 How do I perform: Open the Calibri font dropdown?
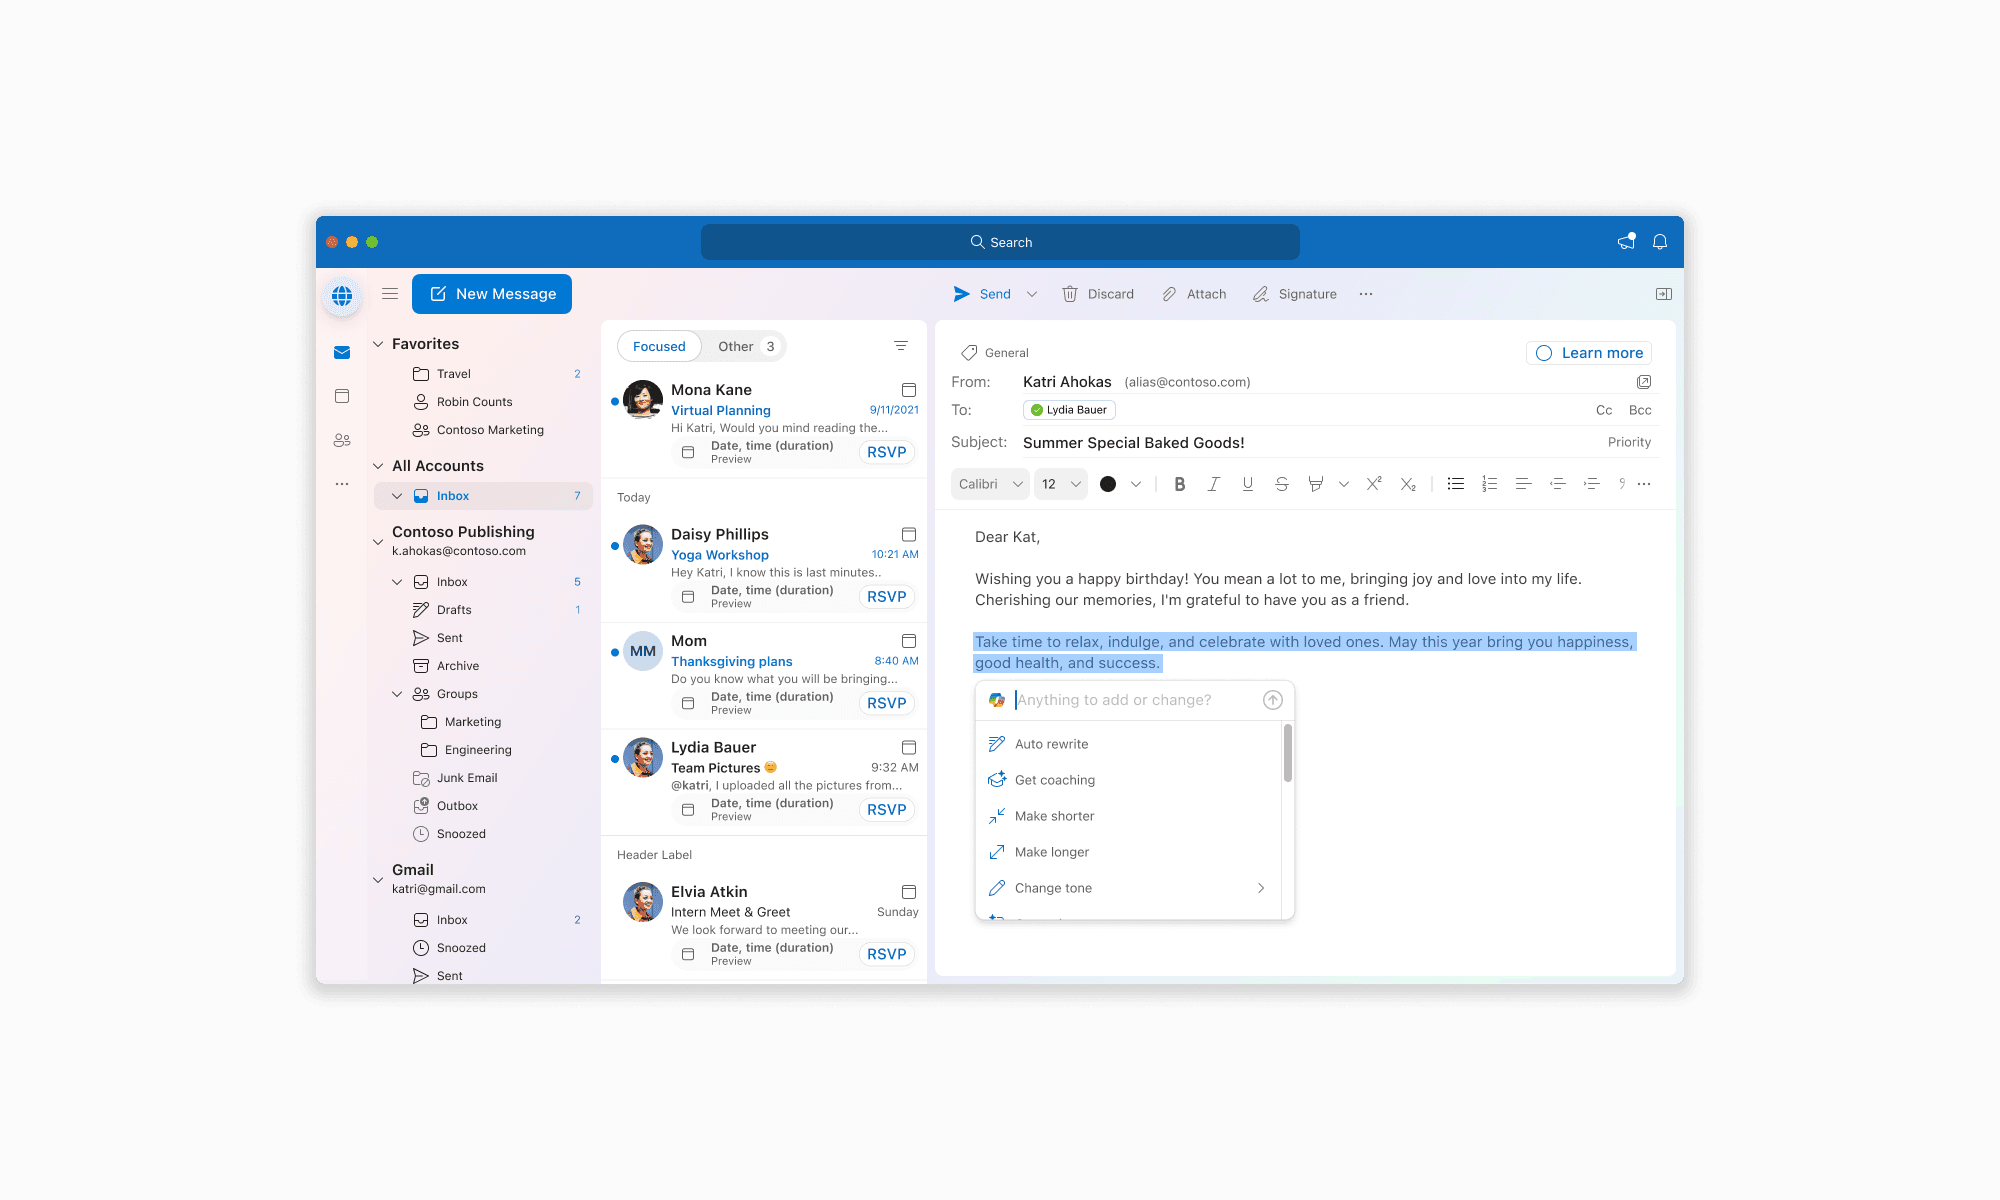[x=990, y=484]
